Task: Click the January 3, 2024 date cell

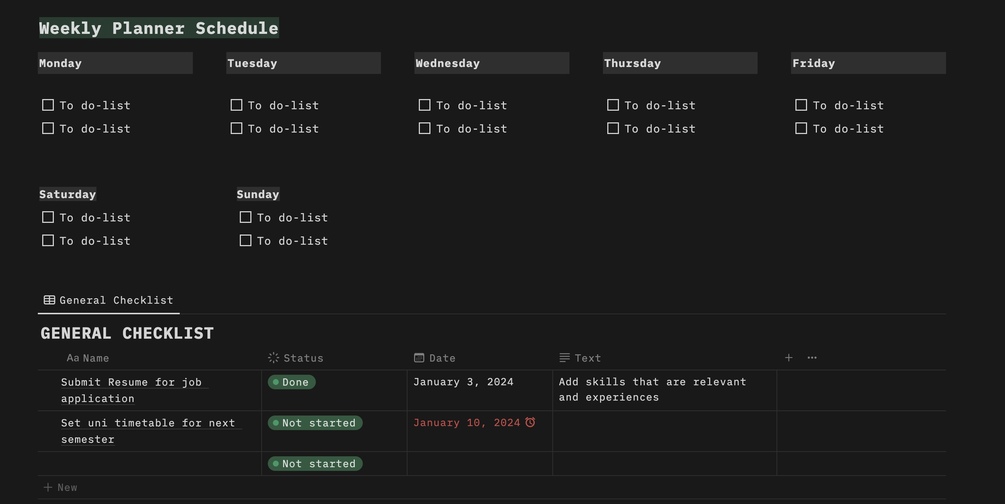Action: pyautogui.click(x=463, y=382)
